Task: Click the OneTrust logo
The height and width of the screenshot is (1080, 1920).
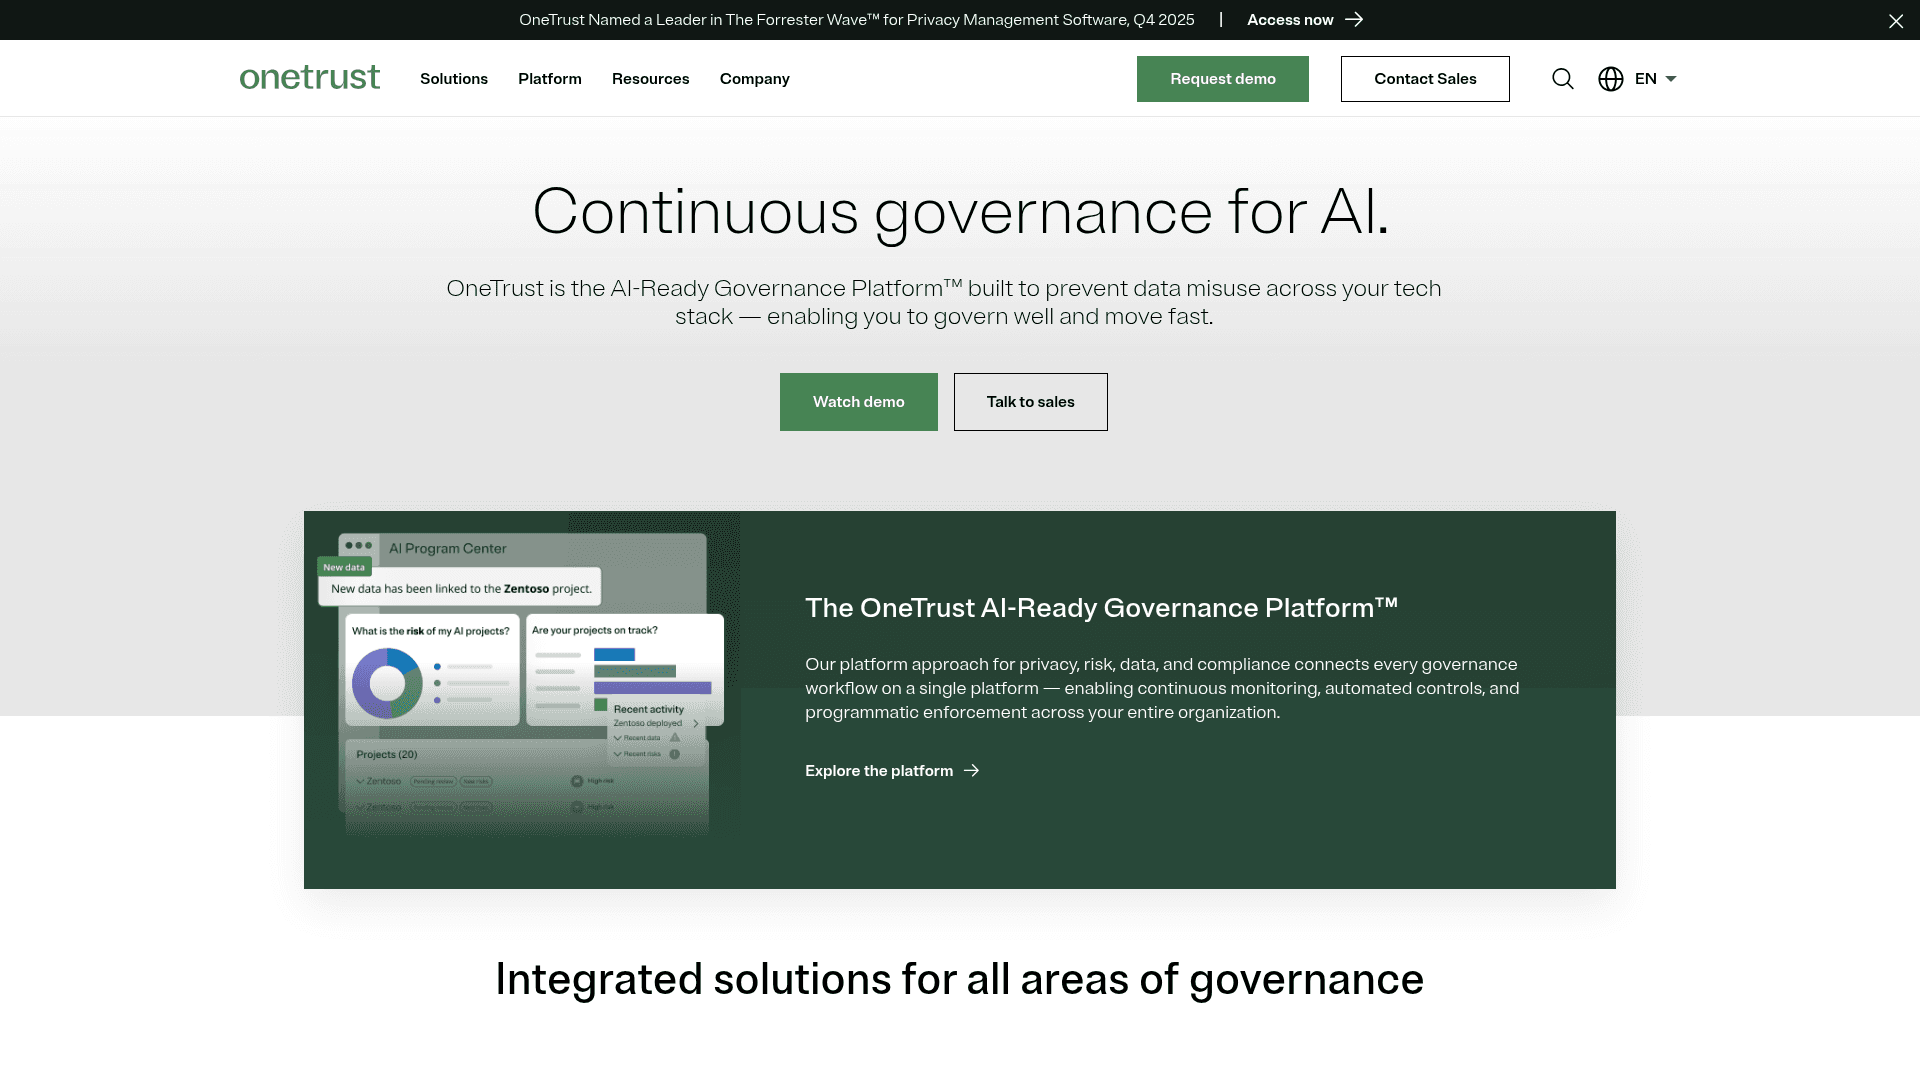Action: point(310,77)
